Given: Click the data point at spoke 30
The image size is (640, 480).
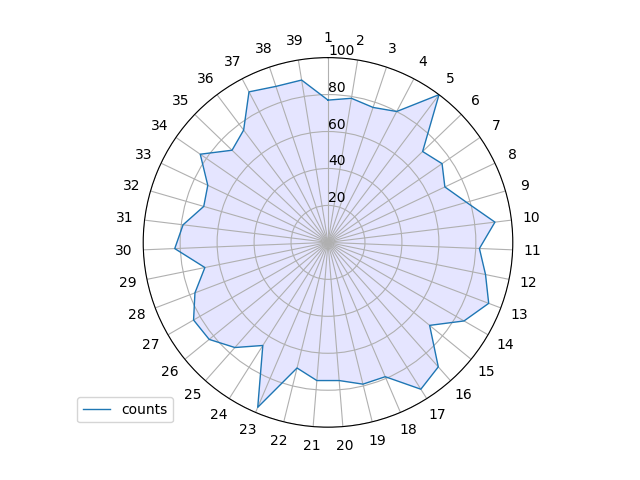Looking at the screenshot, I should (175, 249).
